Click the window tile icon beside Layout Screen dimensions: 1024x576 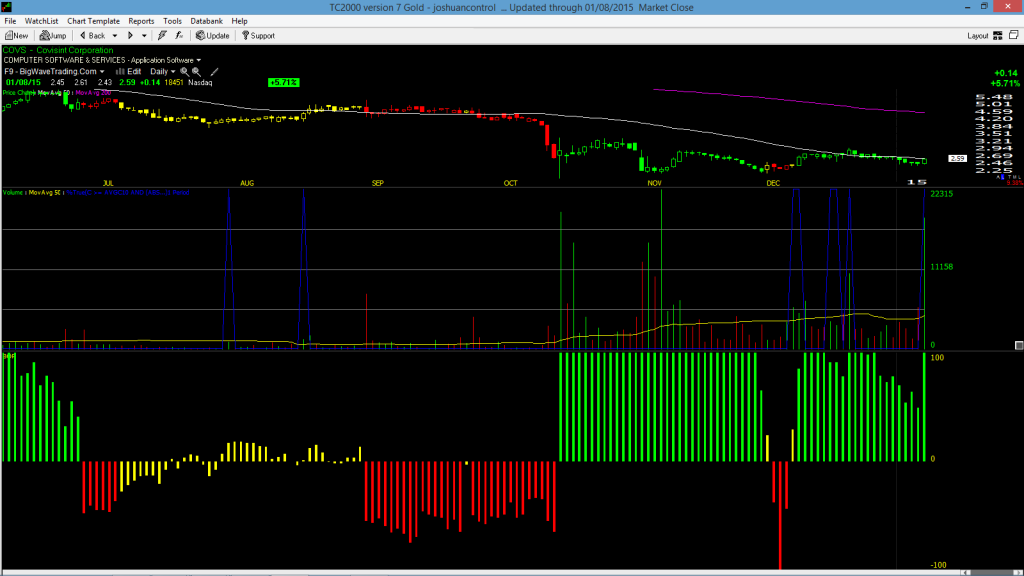point(1014,35)
